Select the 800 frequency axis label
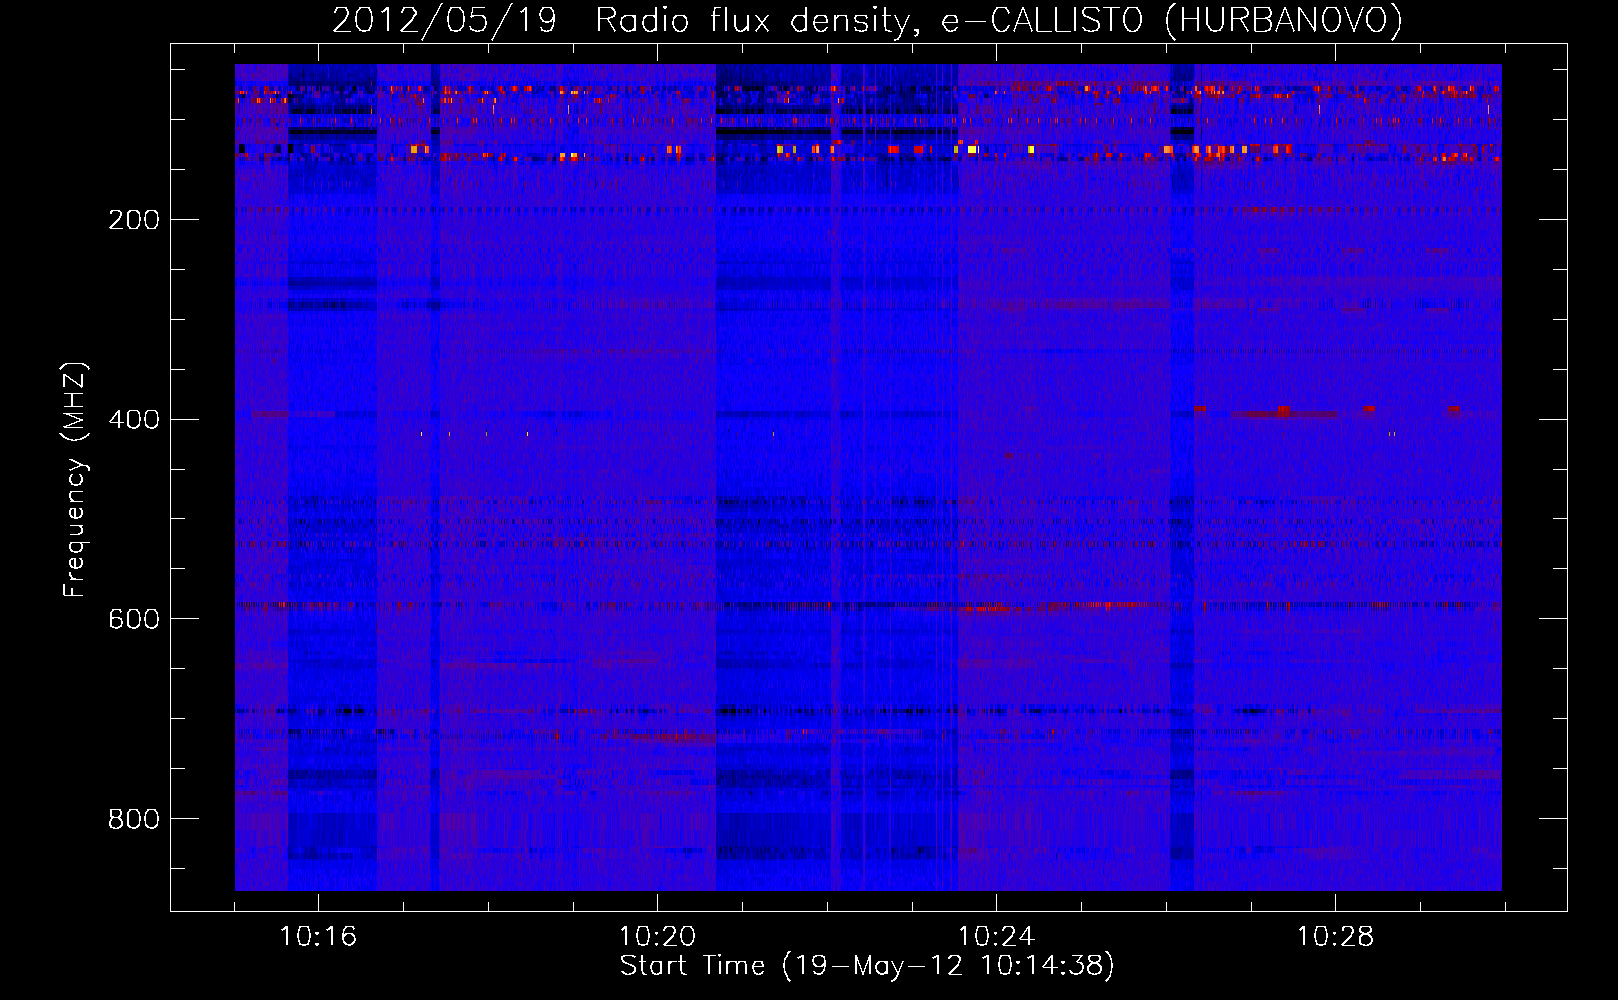The width and height of the screenshot is (1618, 1000). tap(134, 820)
